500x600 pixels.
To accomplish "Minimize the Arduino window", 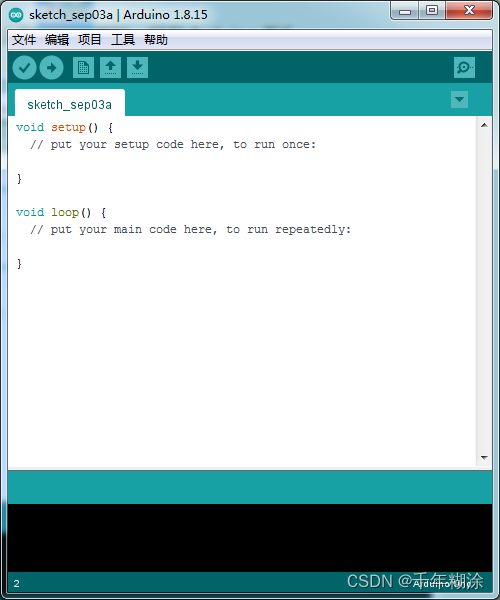I will pos(405,11).
